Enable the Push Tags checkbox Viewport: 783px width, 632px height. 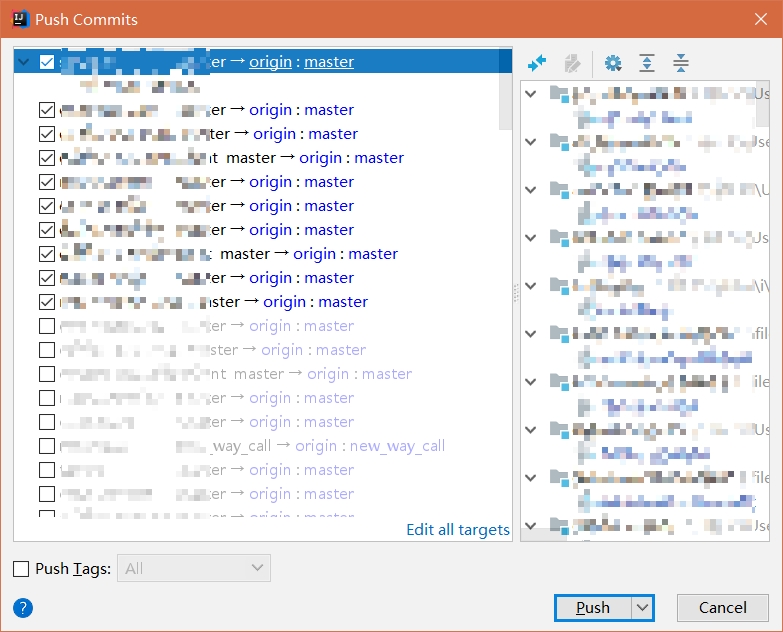22,569
